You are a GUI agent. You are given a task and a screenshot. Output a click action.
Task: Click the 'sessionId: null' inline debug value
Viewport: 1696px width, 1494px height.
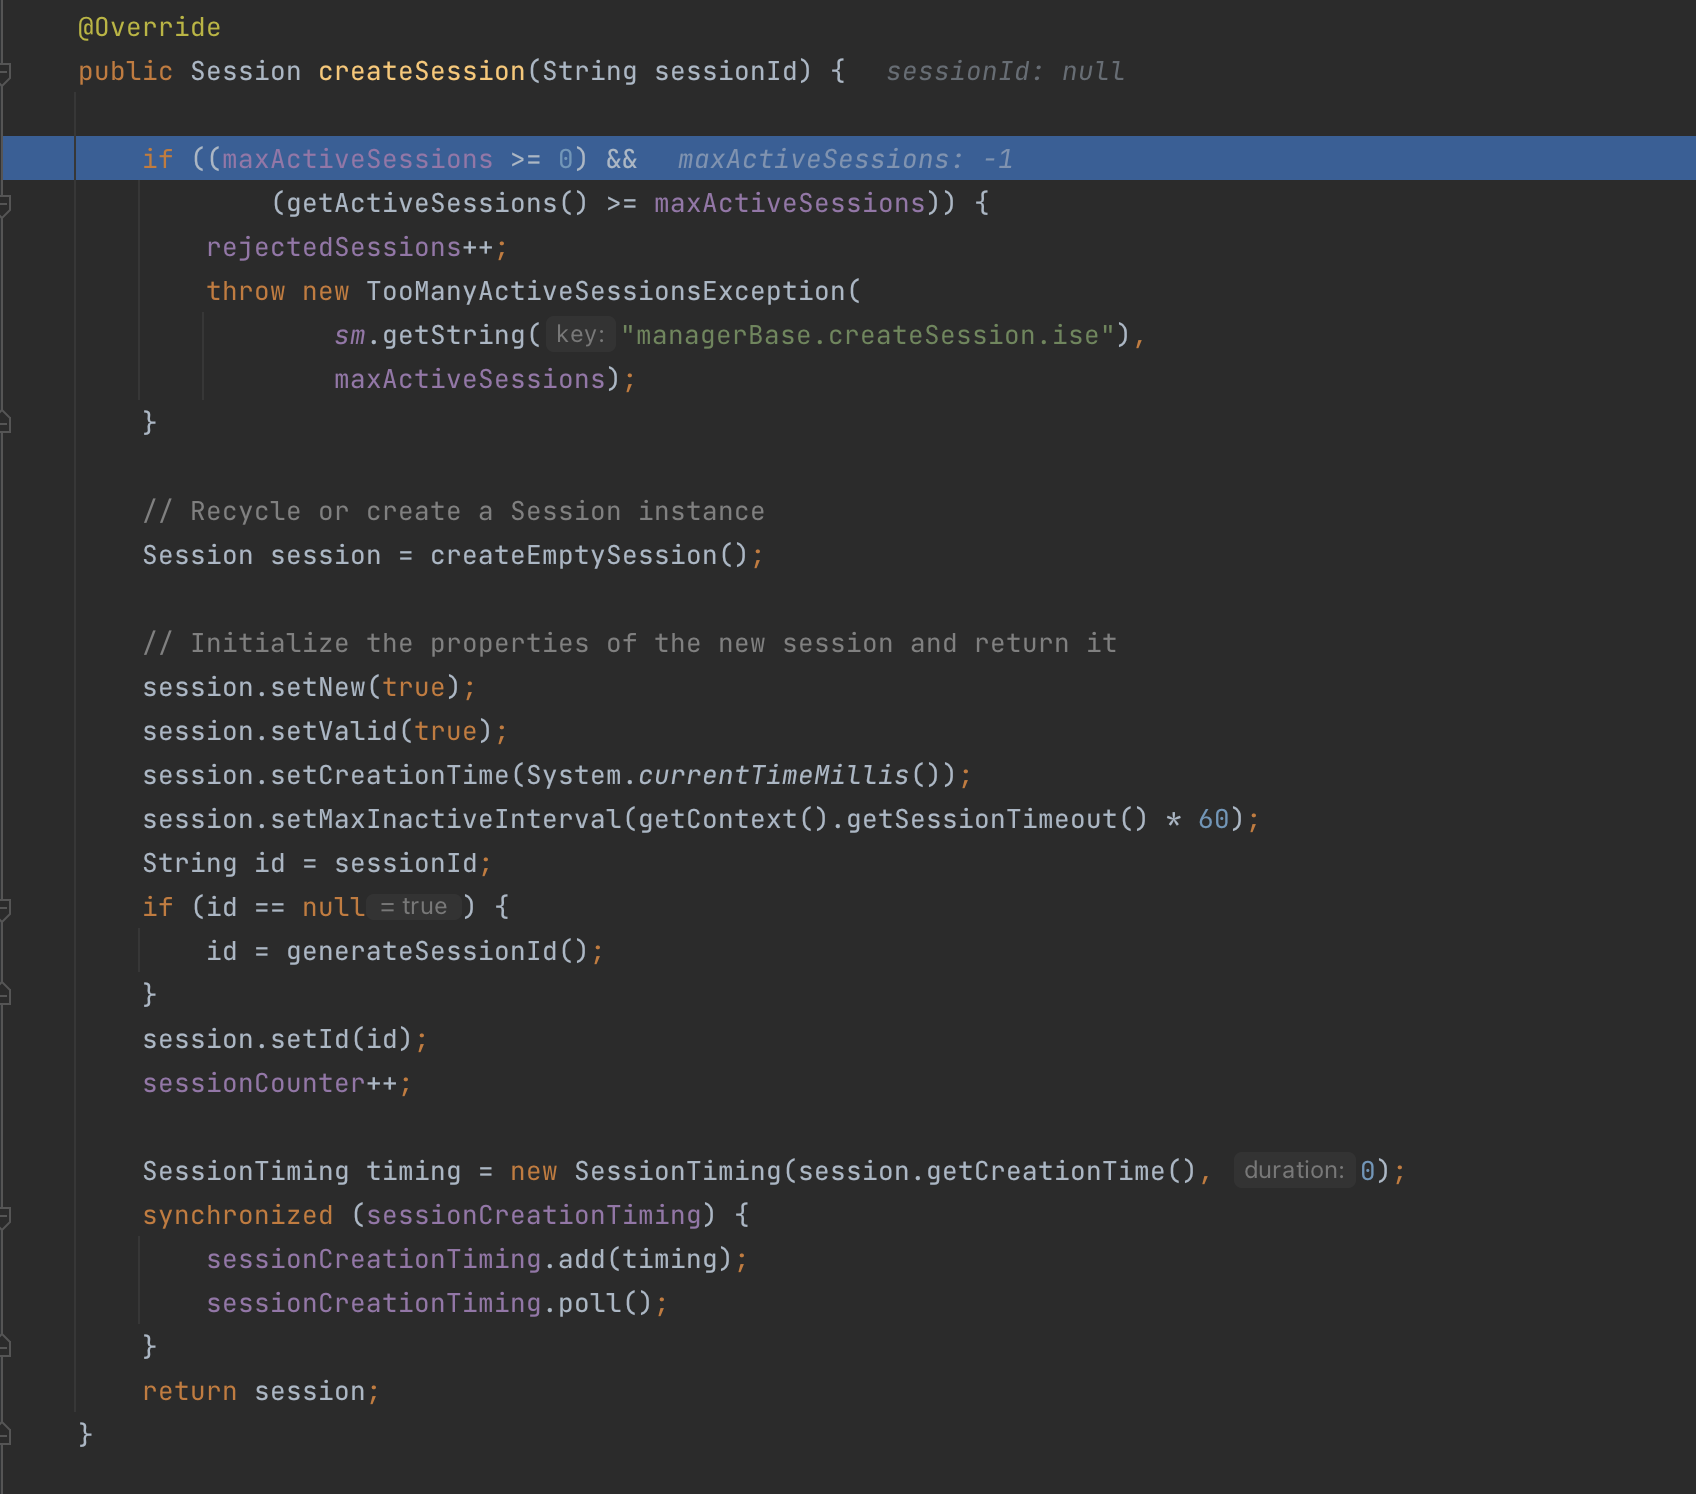1005,72
